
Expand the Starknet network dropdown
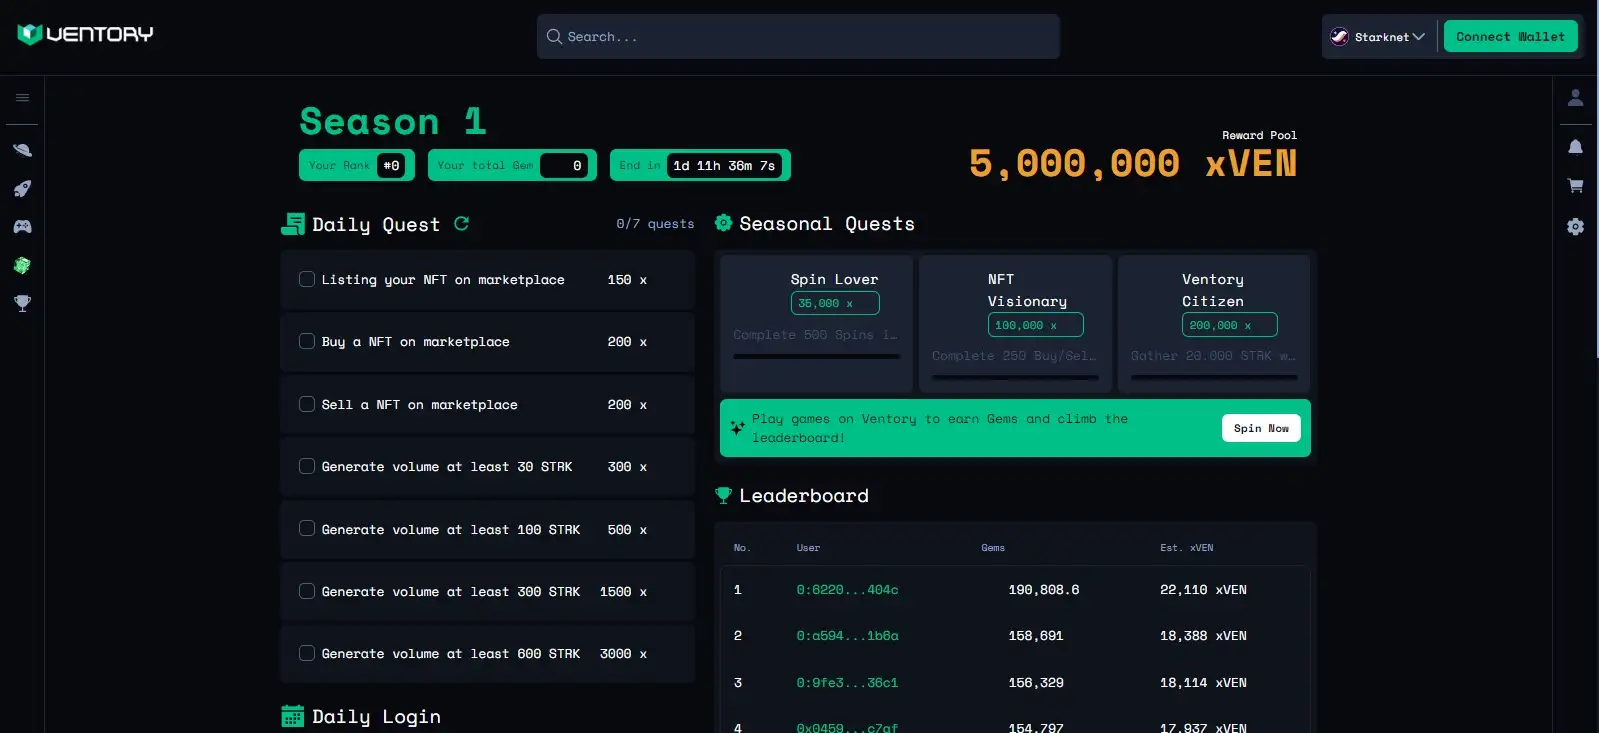(1378, 37)
